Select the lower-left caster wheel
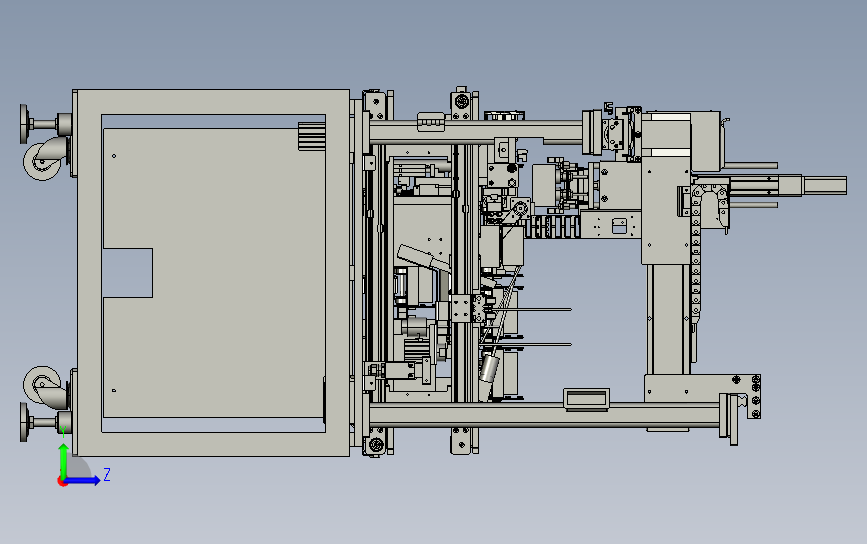 pos(42,384)
